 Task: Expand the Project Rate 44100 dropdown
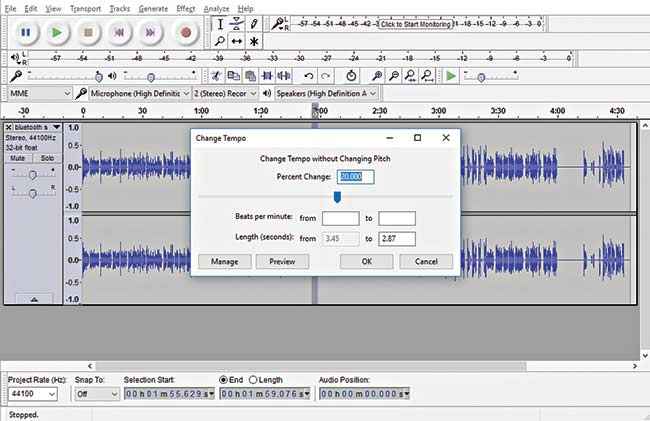33,394
